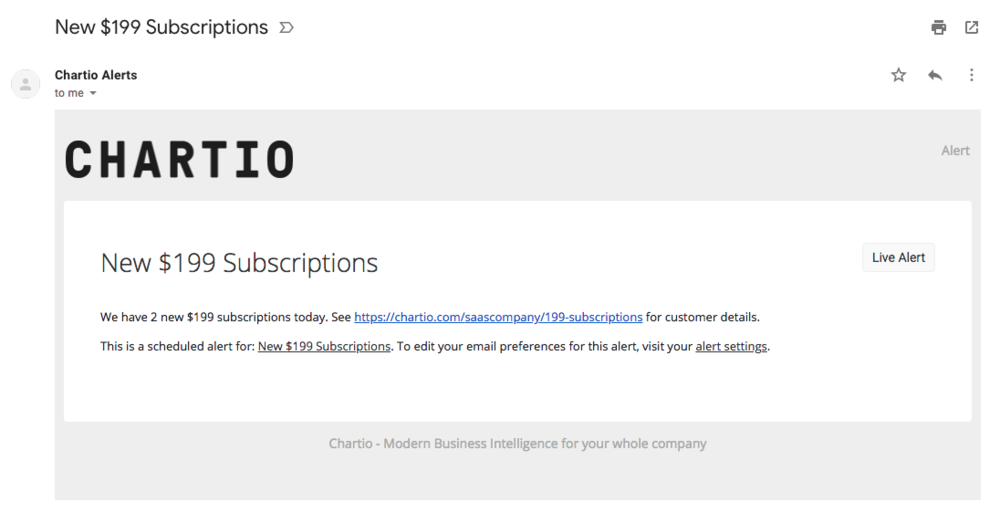Click the New $199 Subscriptions email subject
The image size is (1000, 523).
pyautogui.click(x=161, y=27)
